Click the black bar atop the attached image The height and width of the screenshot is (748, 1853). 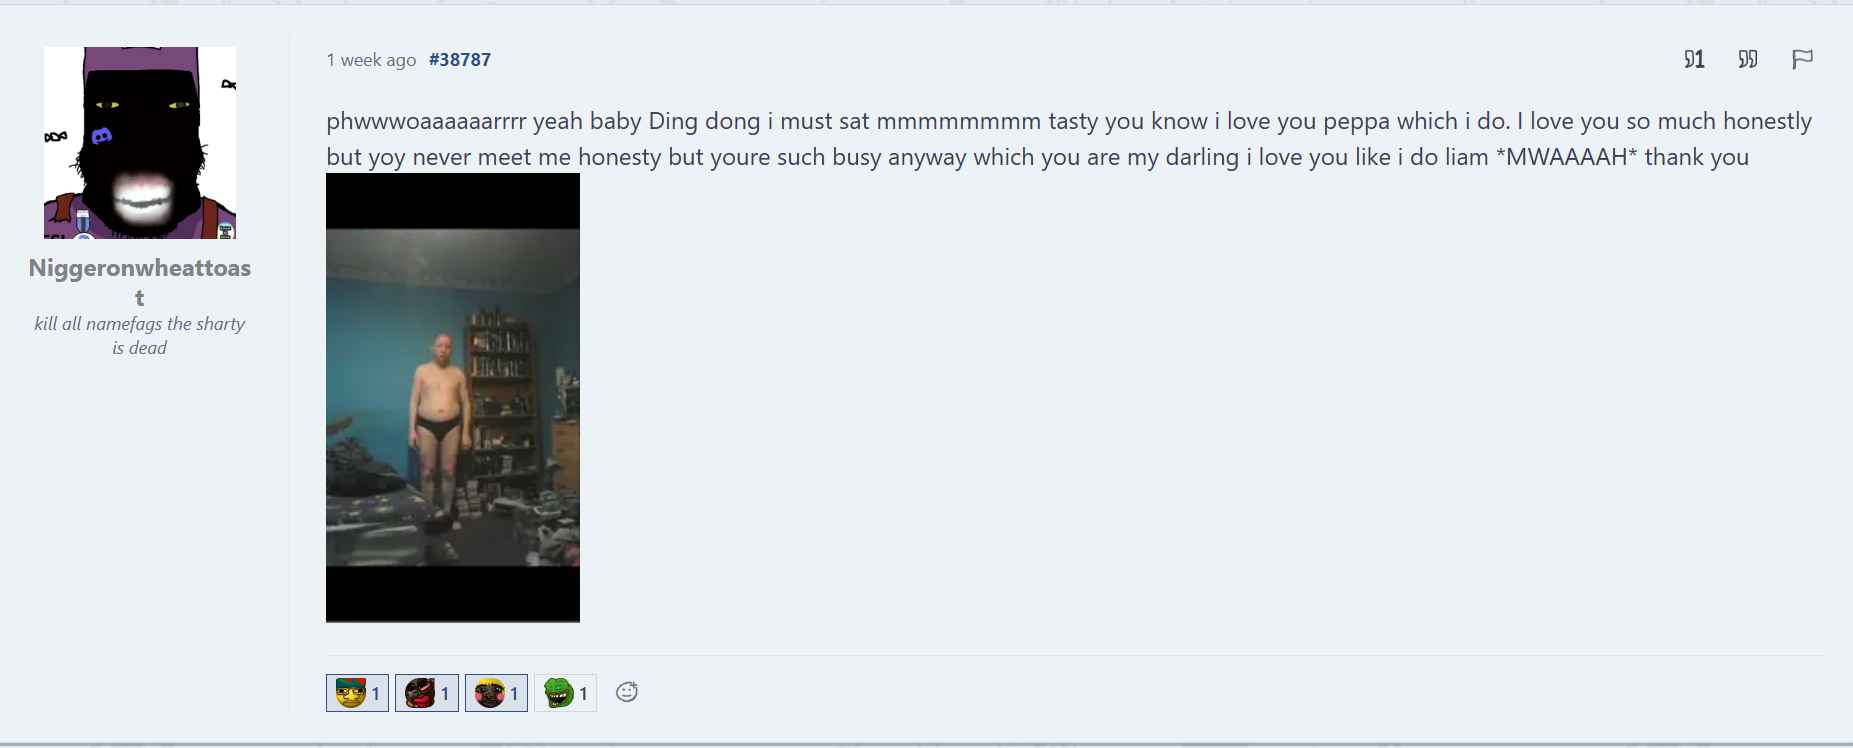pyautogui.click(x=453, y=201)
